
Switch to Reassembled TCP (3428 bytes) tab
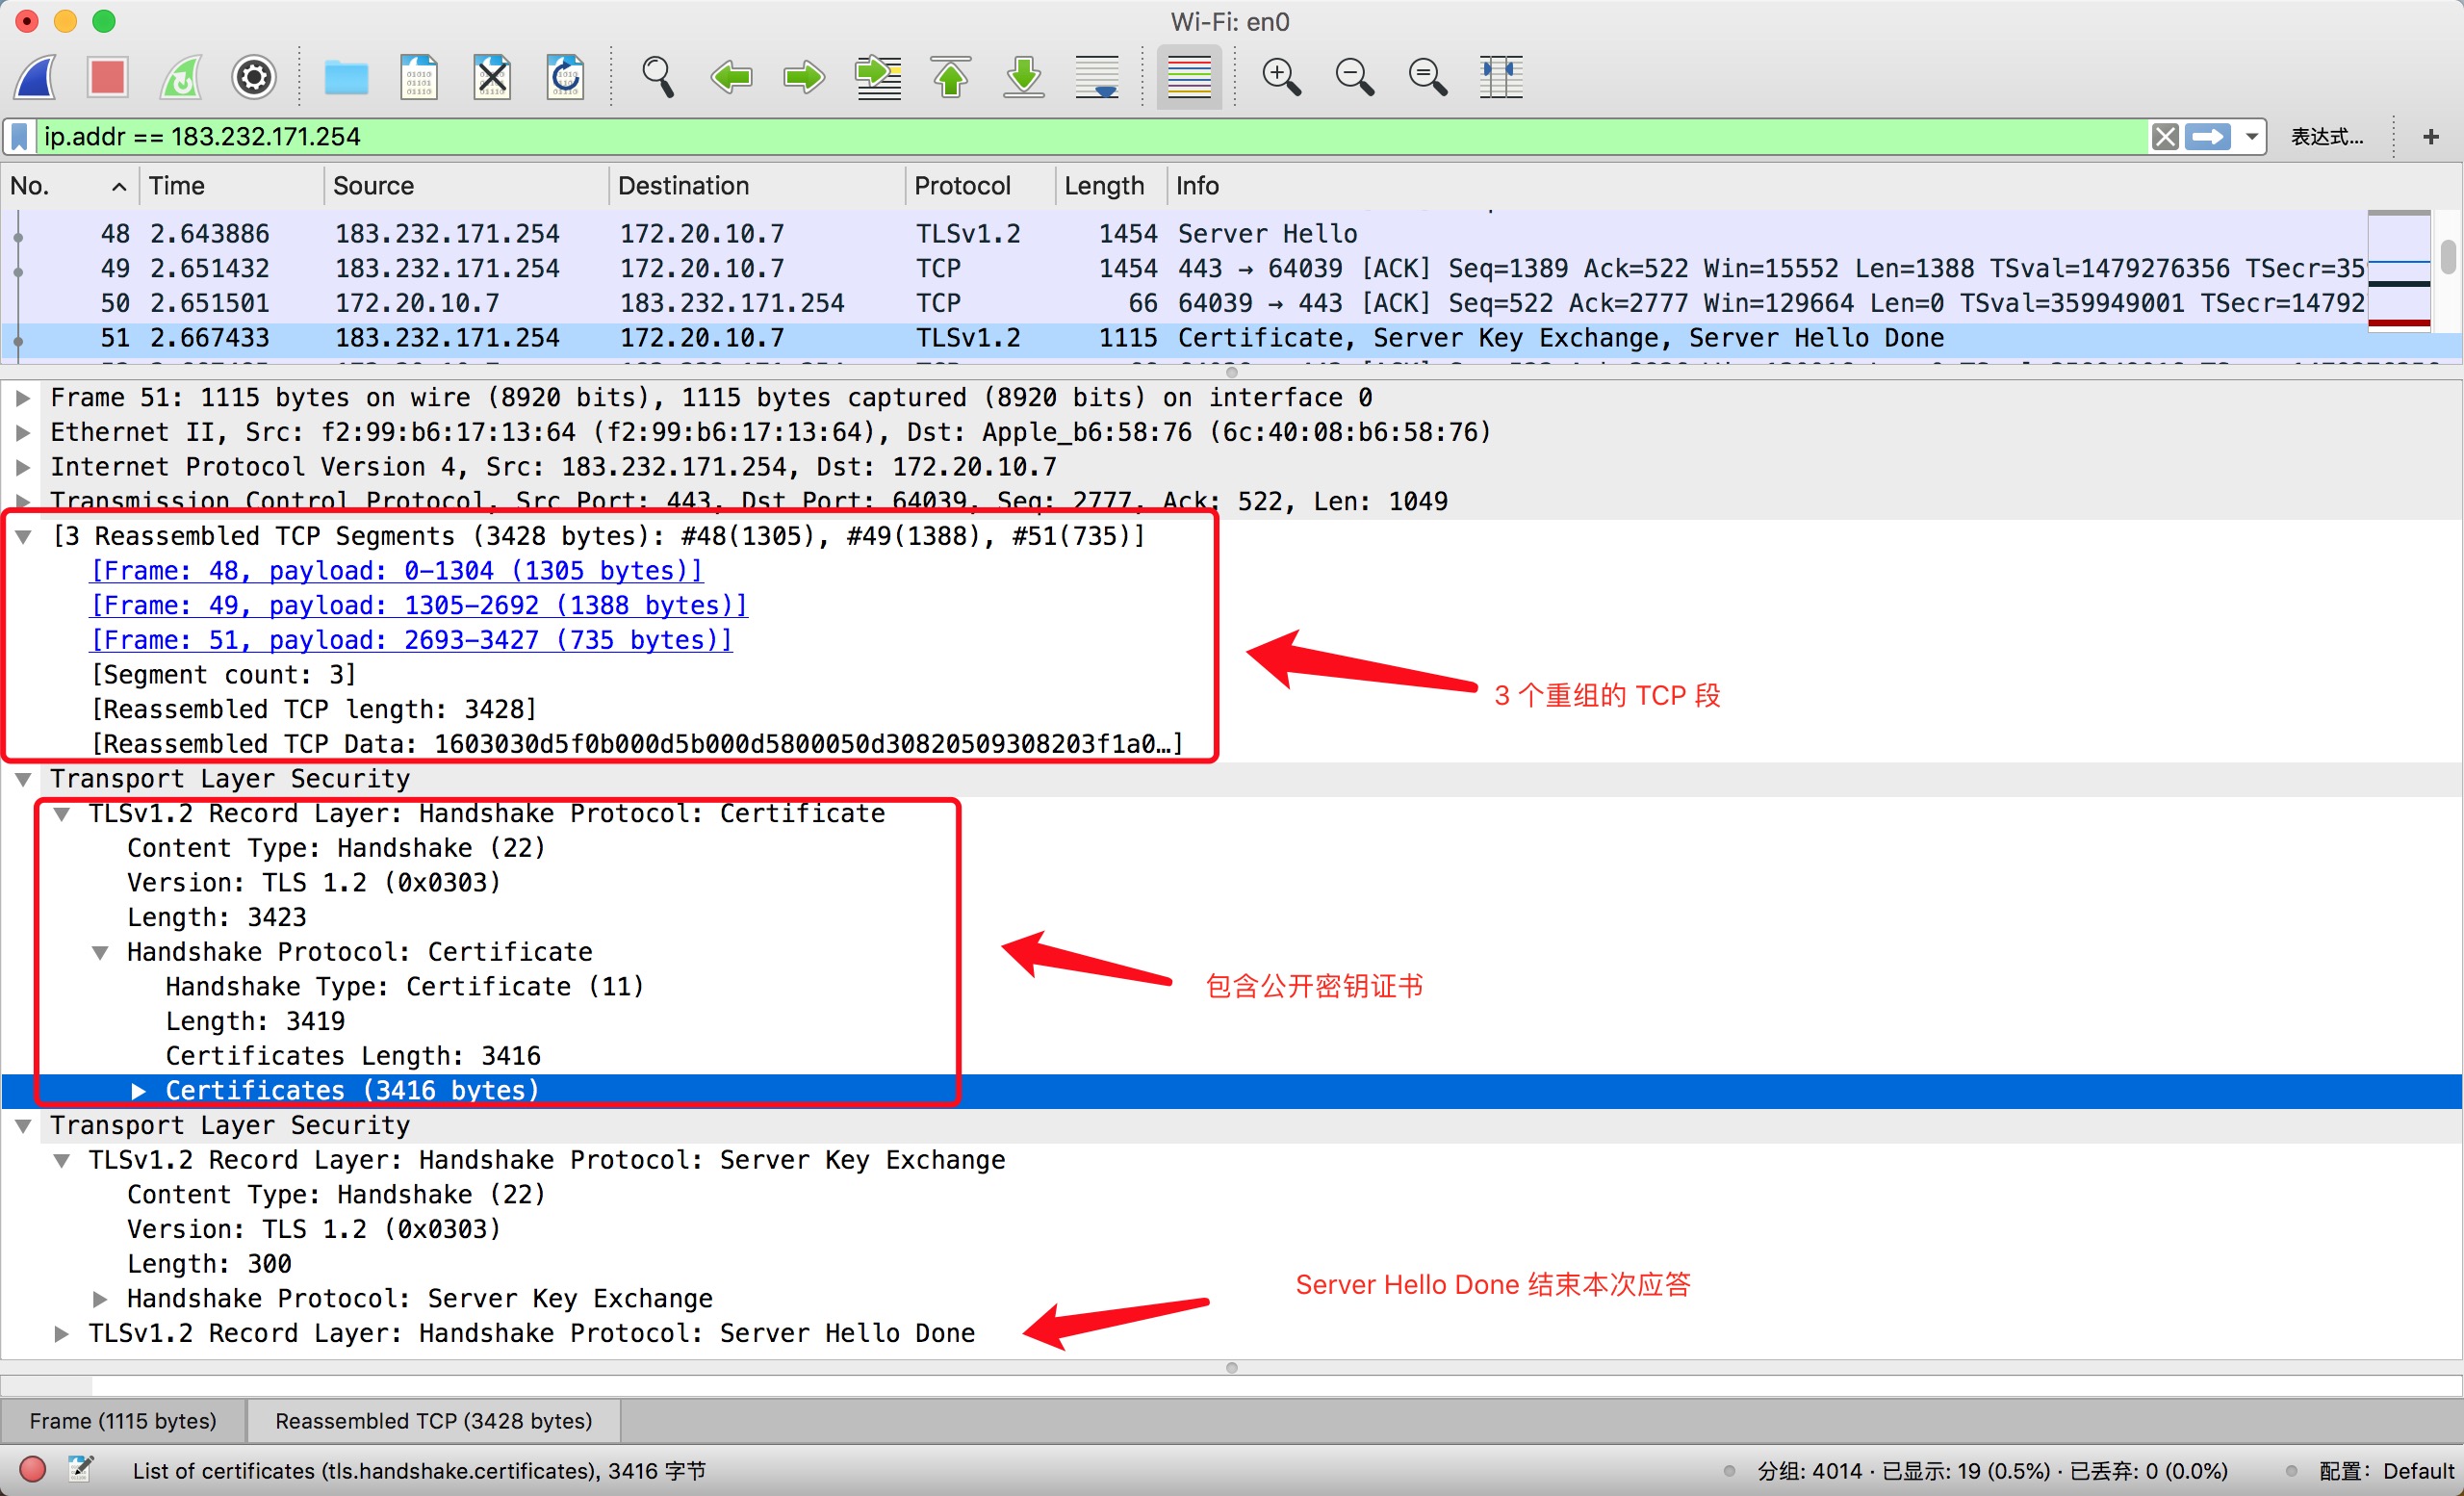433,1421
